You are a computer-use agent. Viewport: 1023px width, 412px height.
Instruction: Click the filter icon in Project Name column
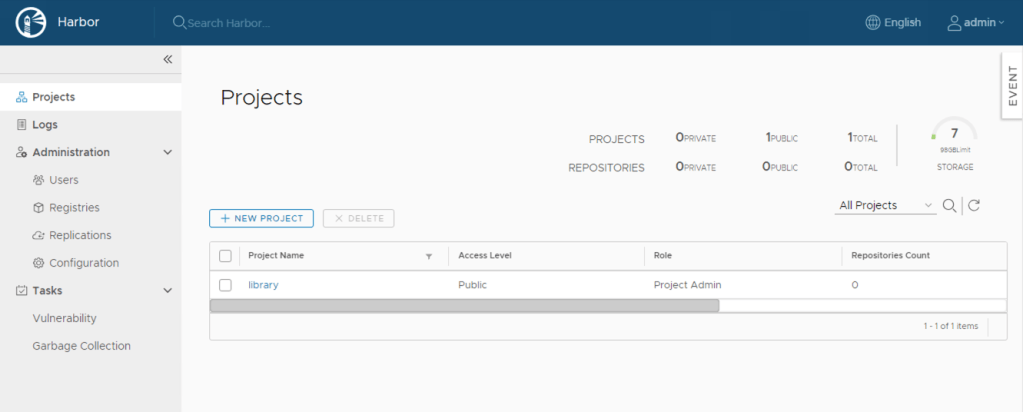pos(429,256)
